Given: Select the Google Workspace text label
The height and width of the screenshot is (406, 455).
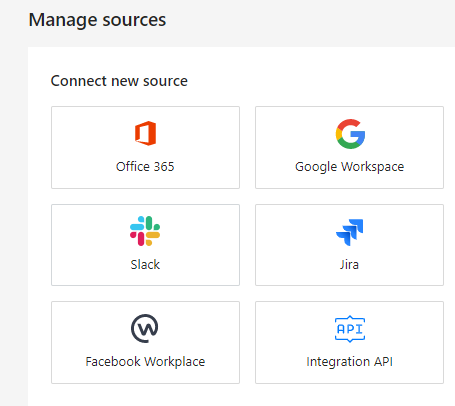Looking at the screenshot, I should (x=349, y=167).
